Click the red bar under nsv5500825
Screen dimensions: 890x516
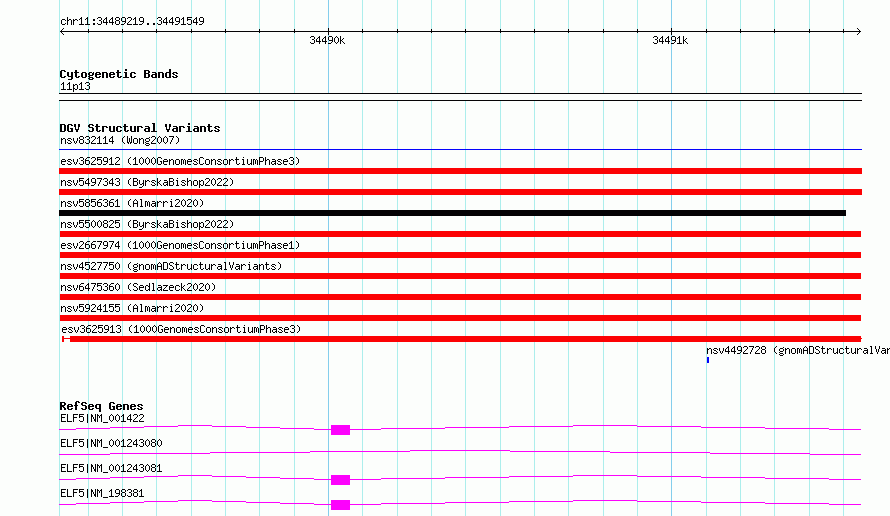[x=460, y=234]
